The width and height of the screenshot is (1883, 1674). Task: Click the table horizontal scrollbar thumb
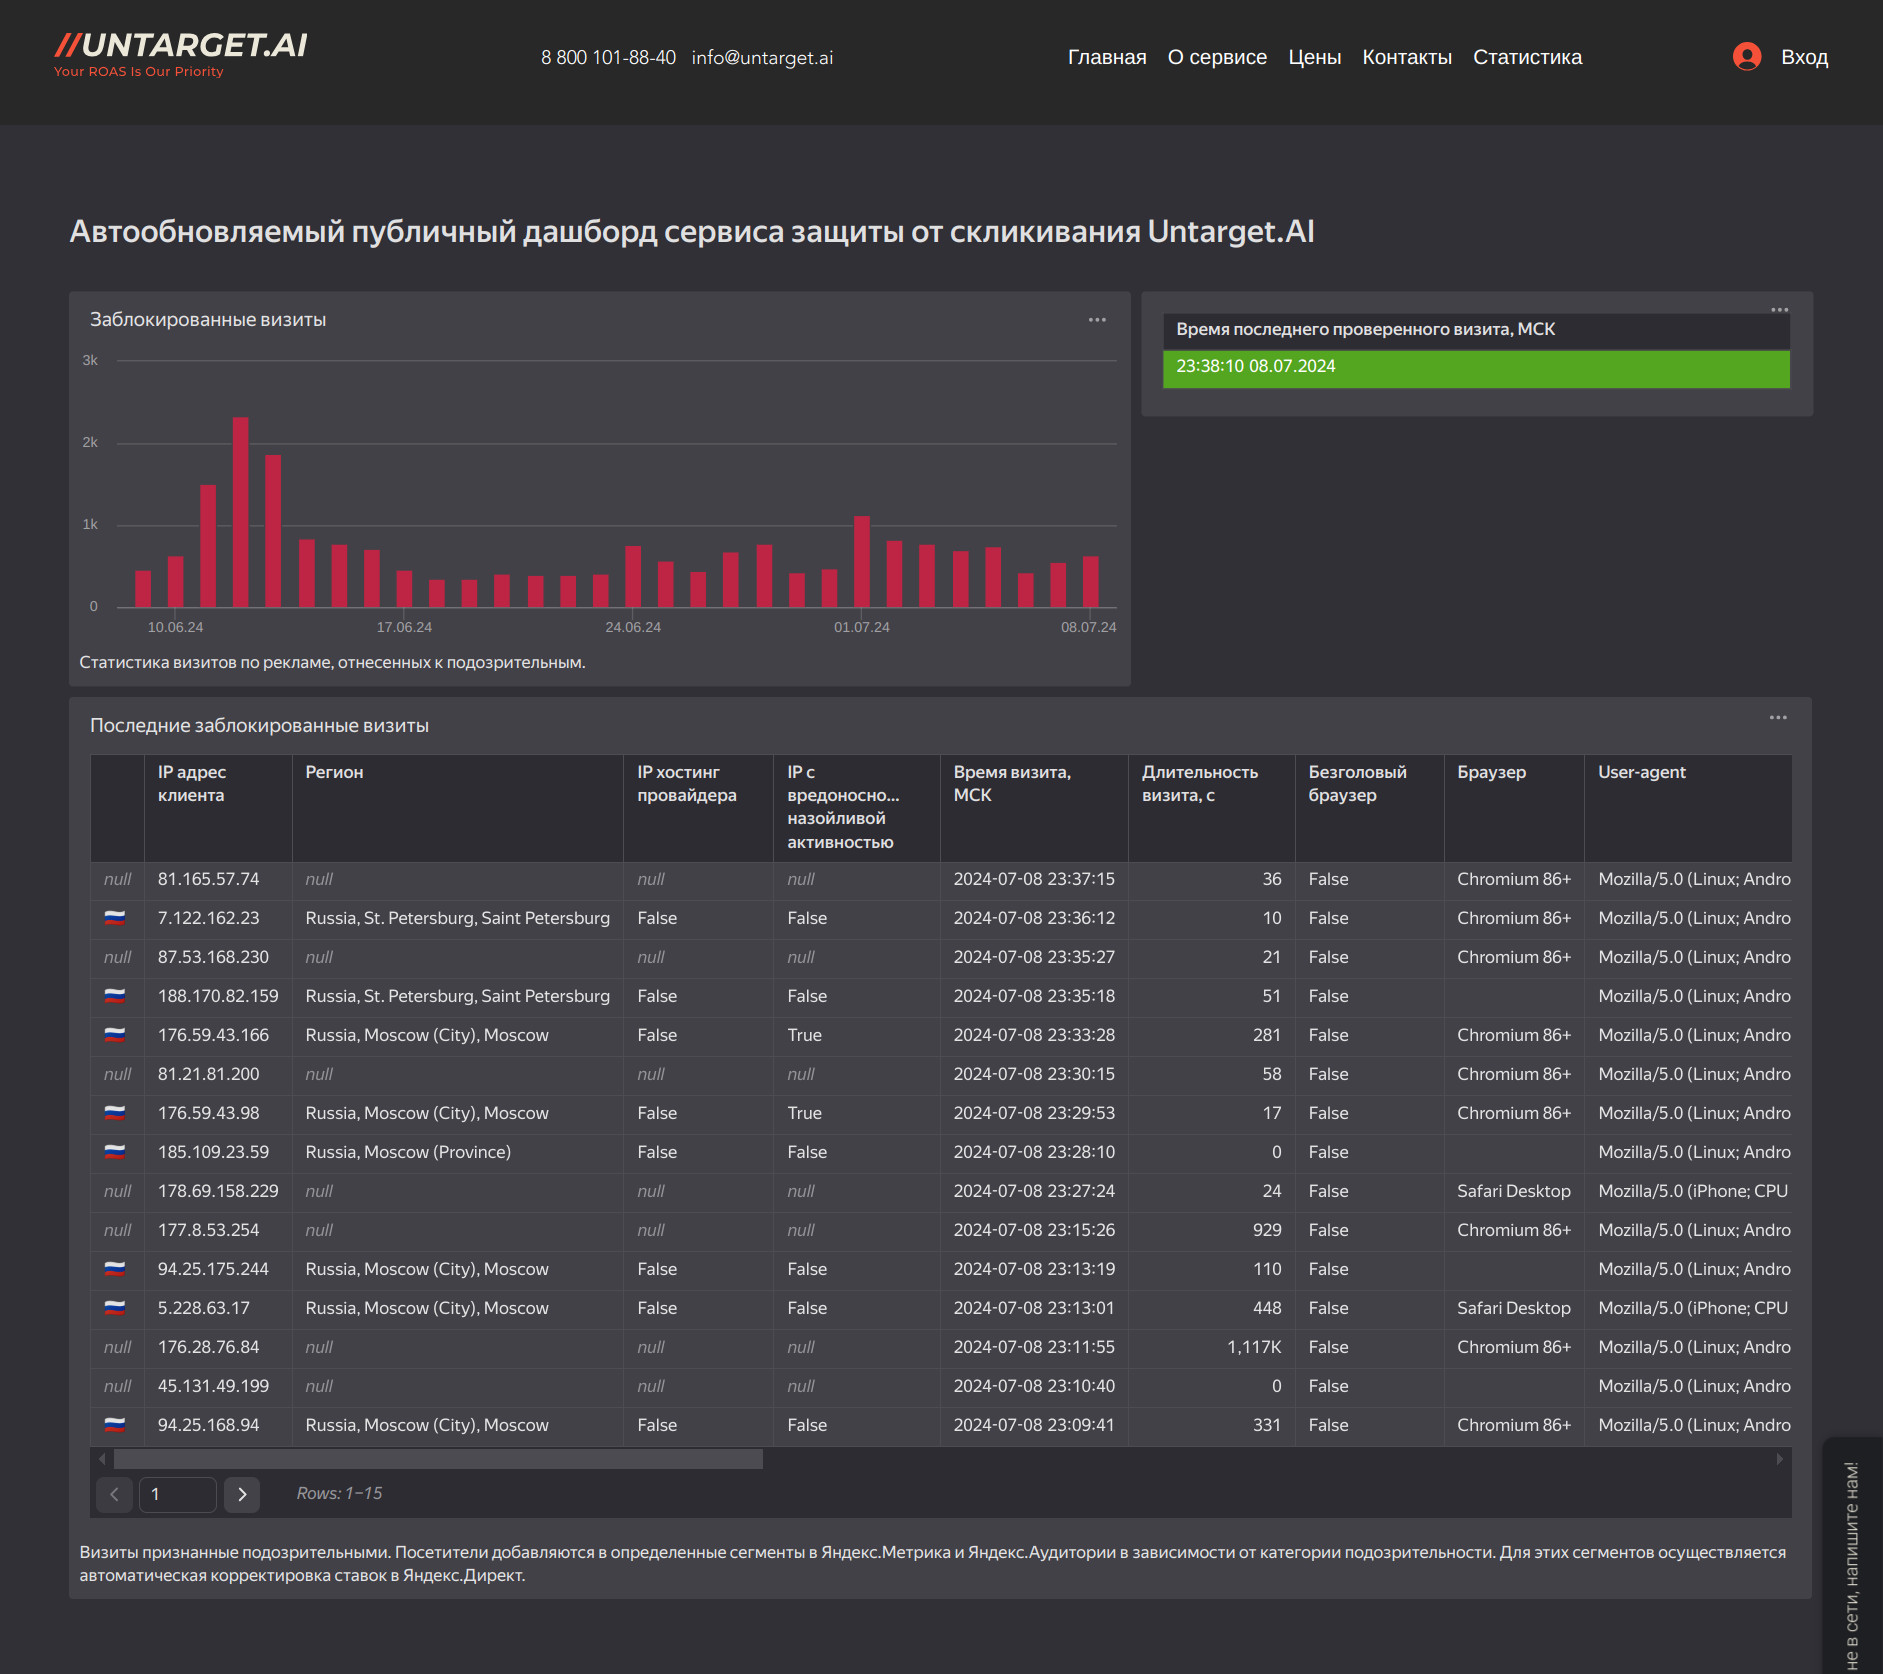(438, 1459)
